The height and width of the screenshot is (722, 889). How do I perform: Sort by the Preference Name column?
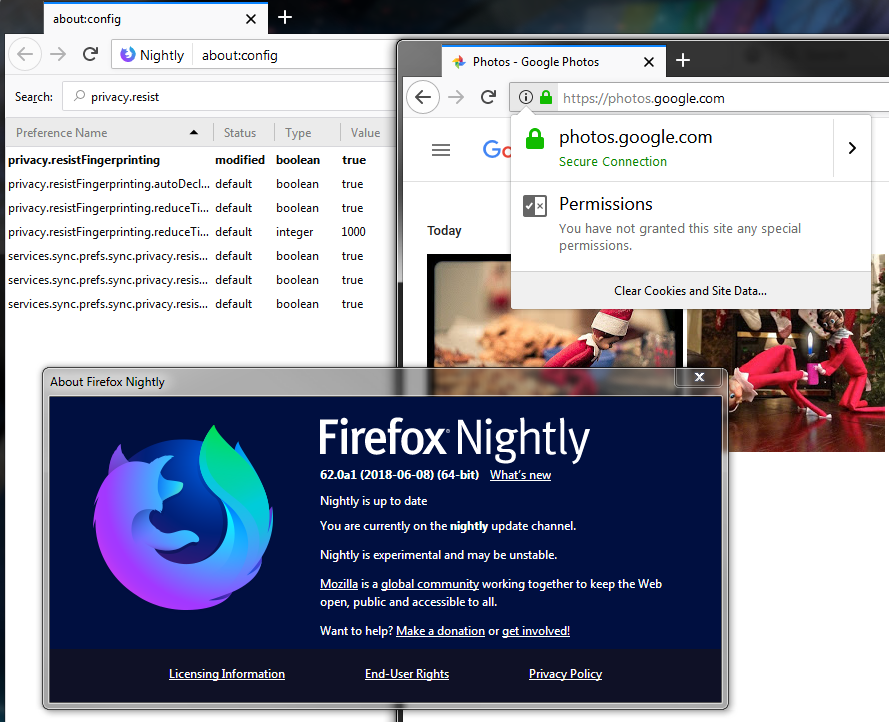[x=108, y=133]
